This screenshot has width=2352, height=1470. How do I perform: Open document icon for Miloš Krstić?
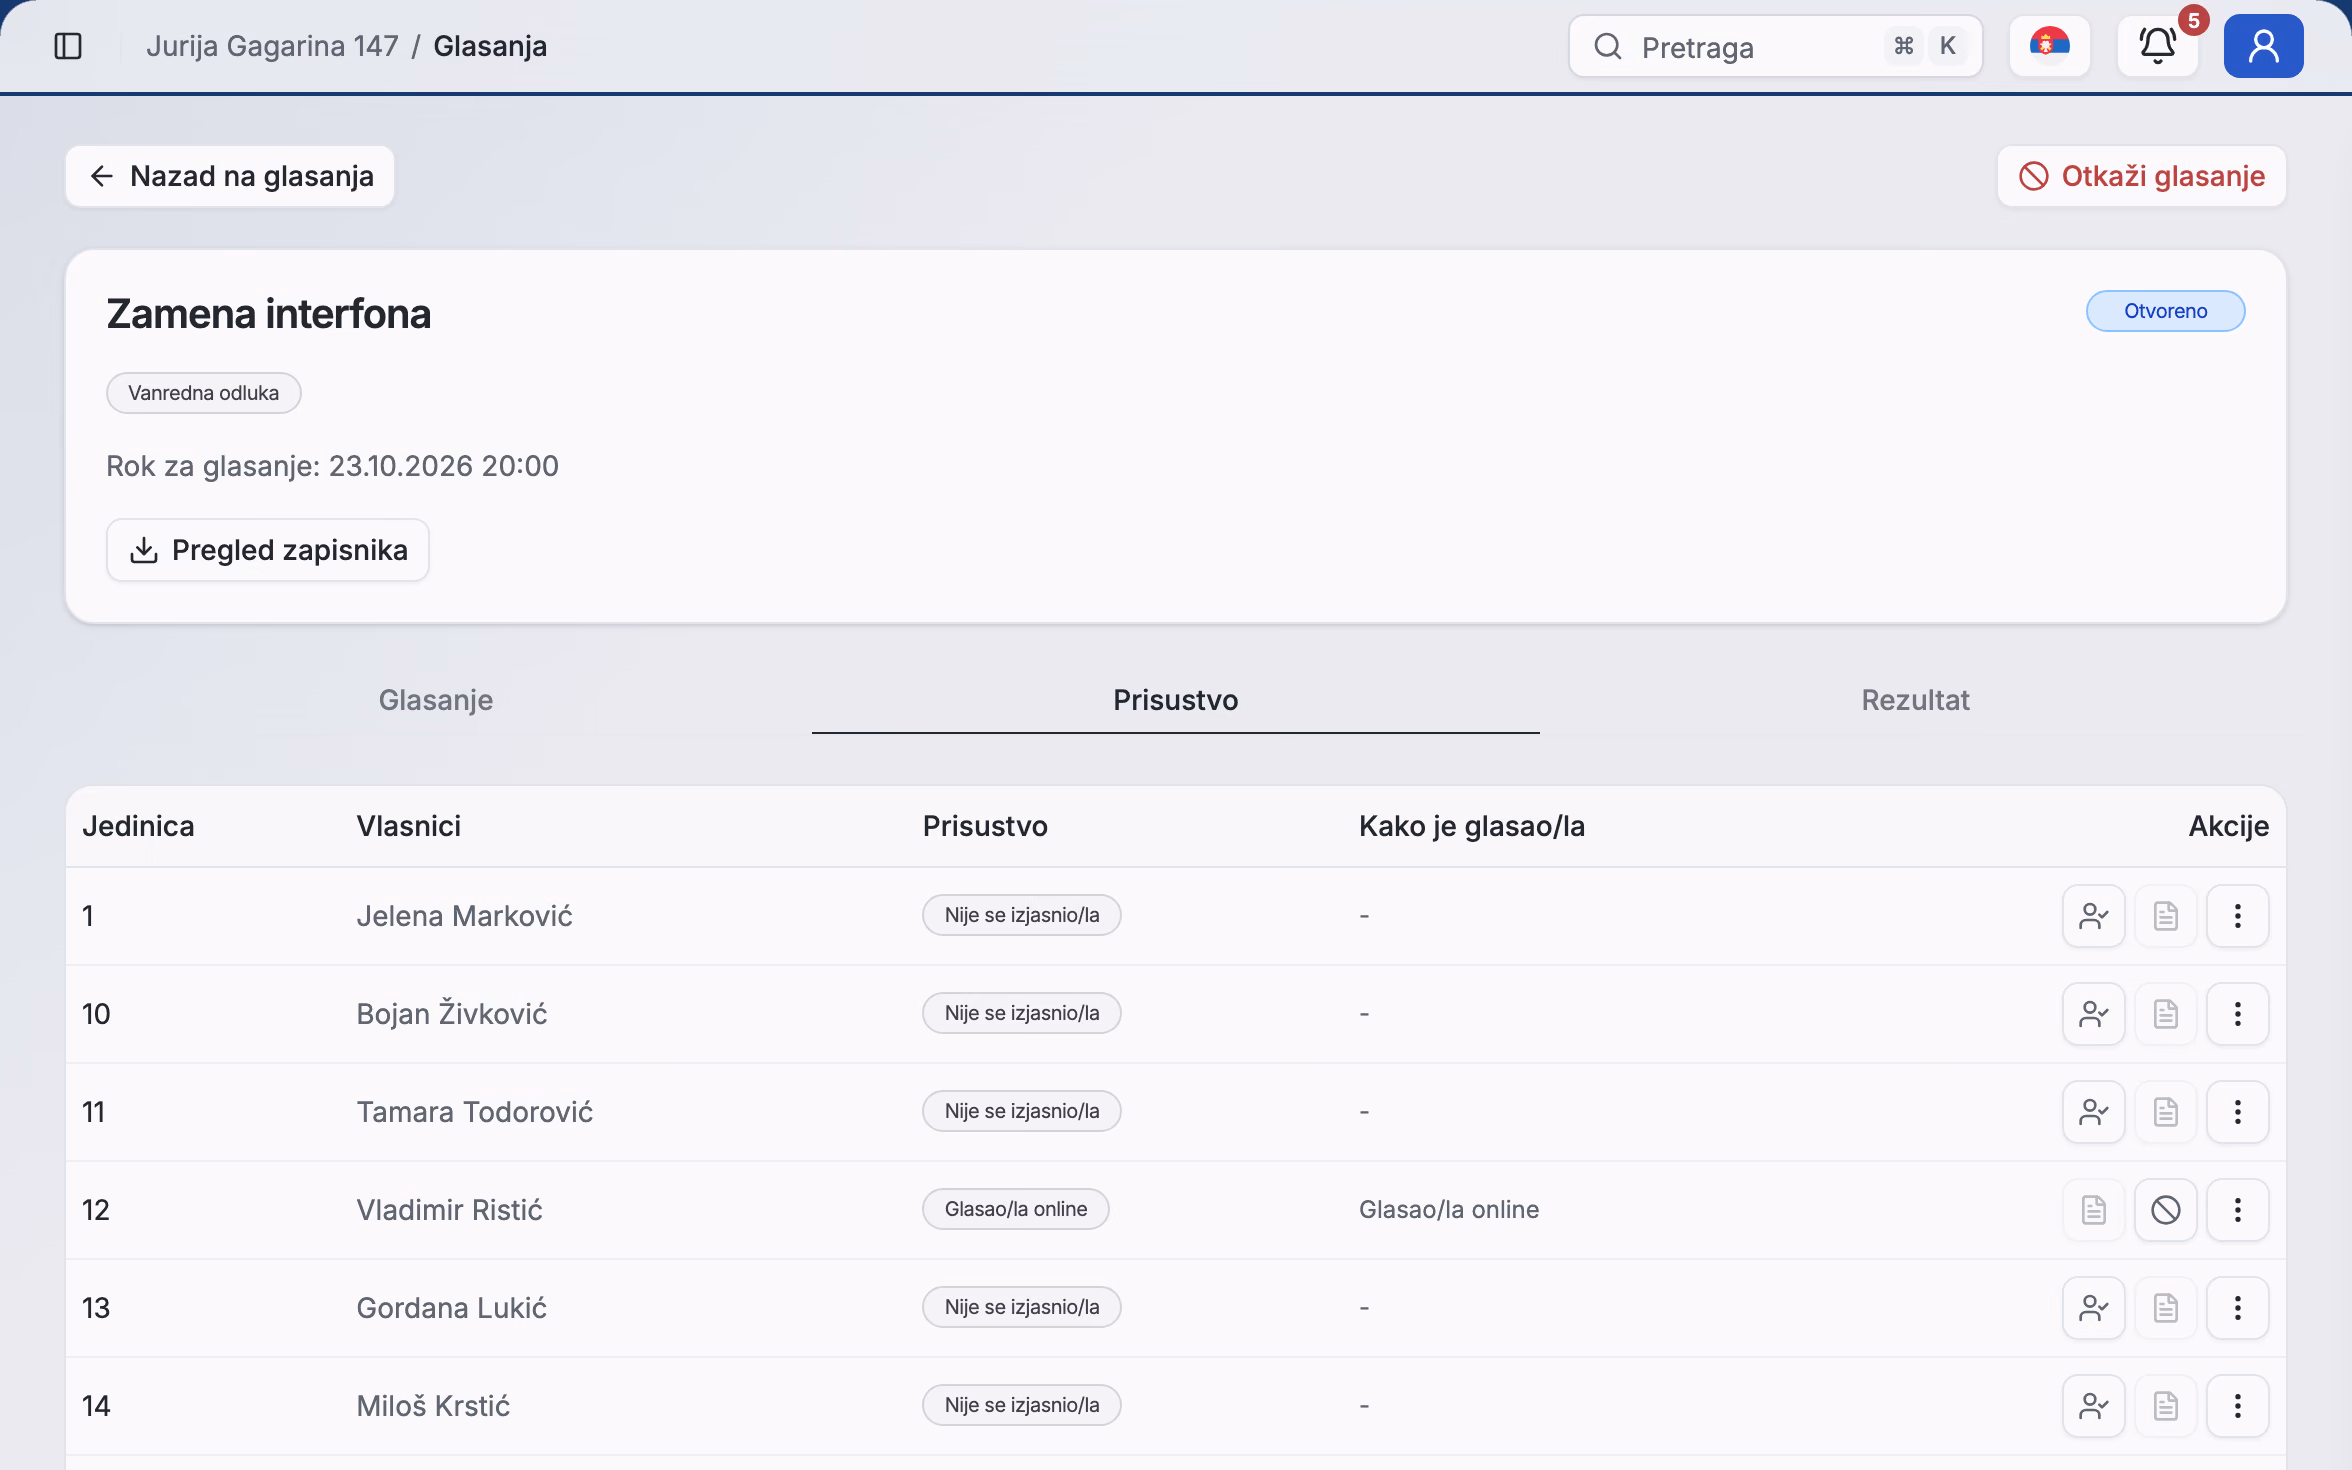[2165, 1406]
